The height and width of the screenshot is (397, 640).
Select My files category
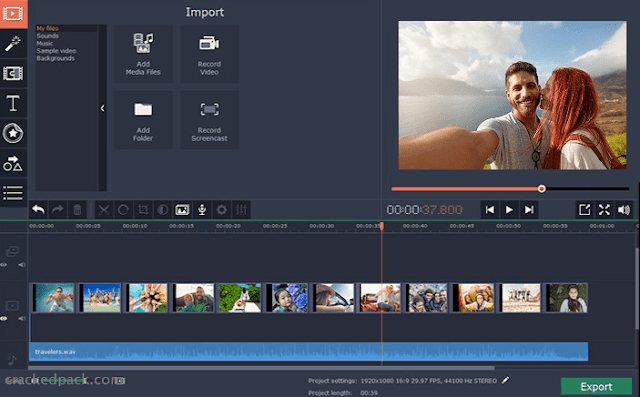[47, 28]
